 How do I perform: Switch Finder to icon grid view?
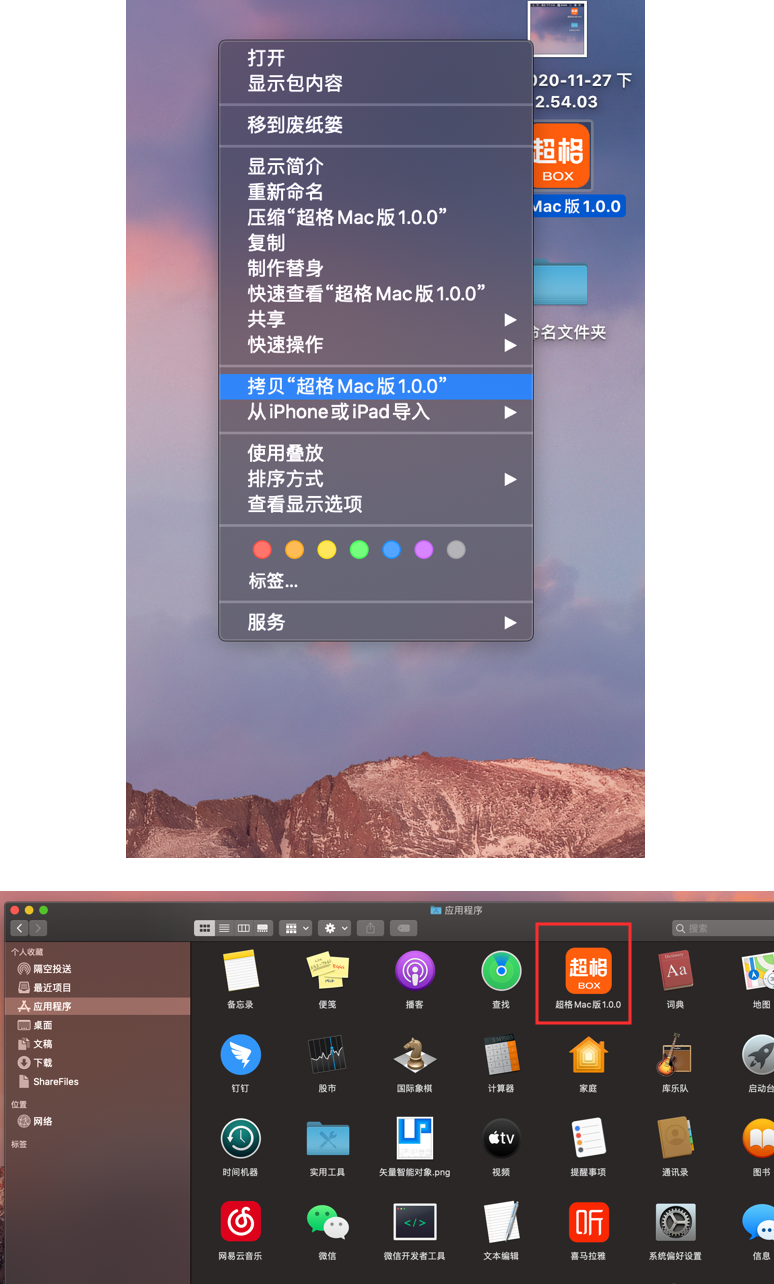[x=205, y=928]
